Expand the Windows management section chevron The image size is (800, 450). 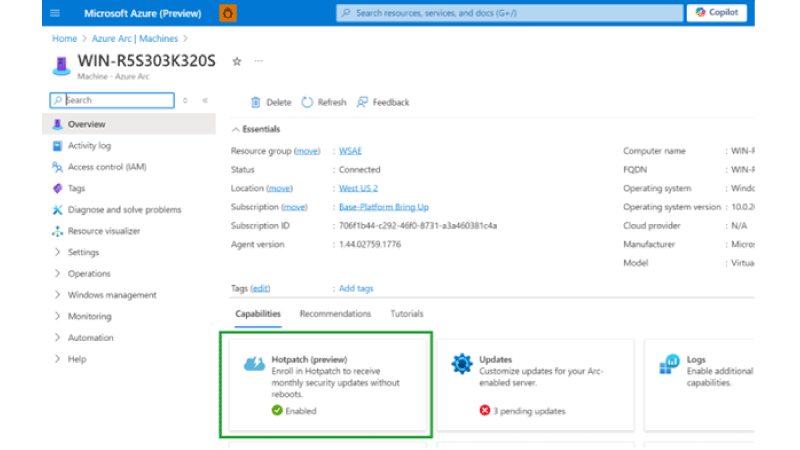point(57,295)
